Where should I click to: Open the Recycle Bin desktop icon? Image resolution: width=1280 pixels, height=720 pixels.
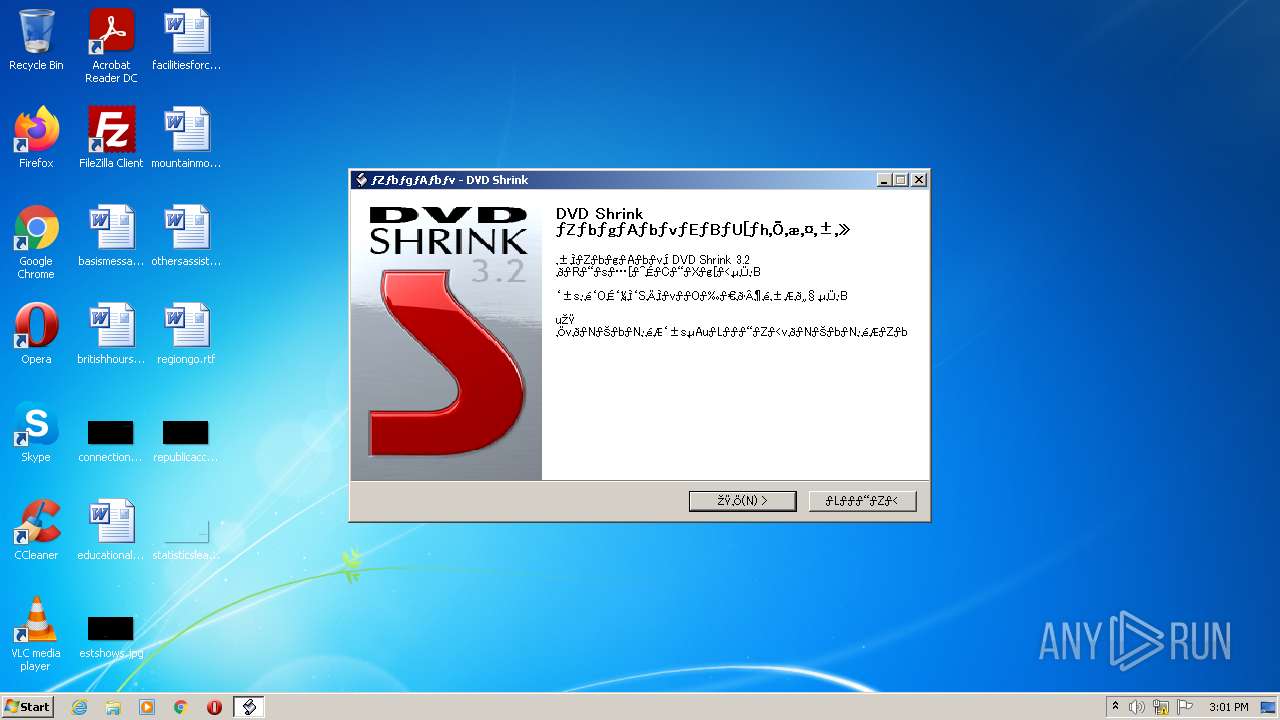(36, 40)
